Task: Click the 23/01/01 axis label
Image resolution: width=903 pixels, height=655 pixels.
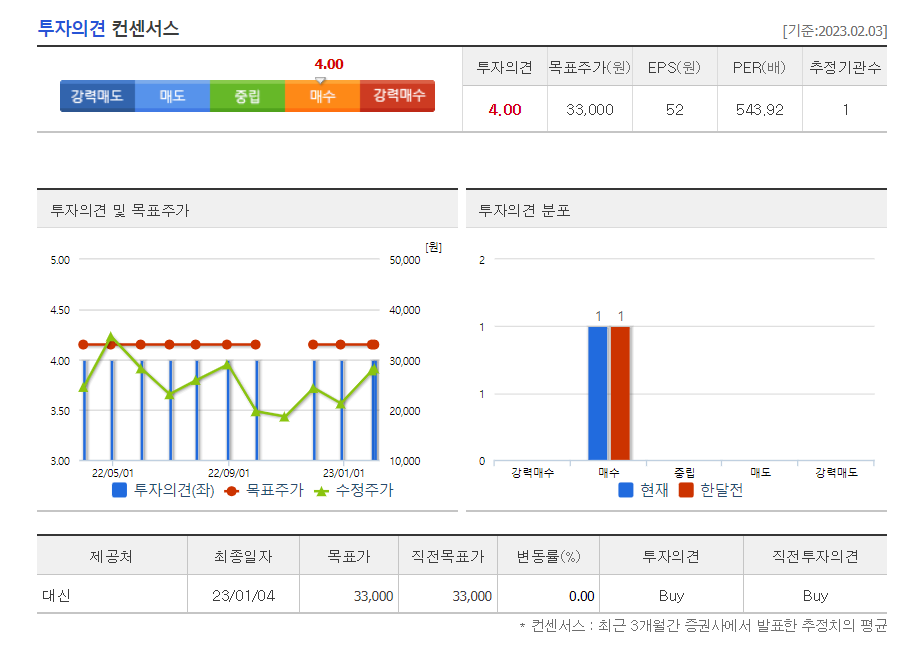Action: [x=344, y=473]
